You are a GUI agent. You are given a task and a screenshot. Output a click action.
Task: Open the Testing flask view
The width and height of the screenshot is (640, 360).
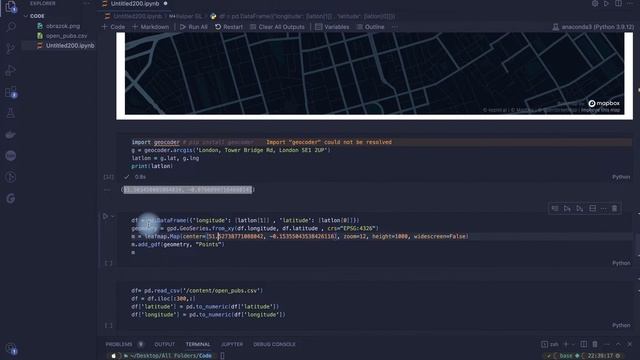11,113
